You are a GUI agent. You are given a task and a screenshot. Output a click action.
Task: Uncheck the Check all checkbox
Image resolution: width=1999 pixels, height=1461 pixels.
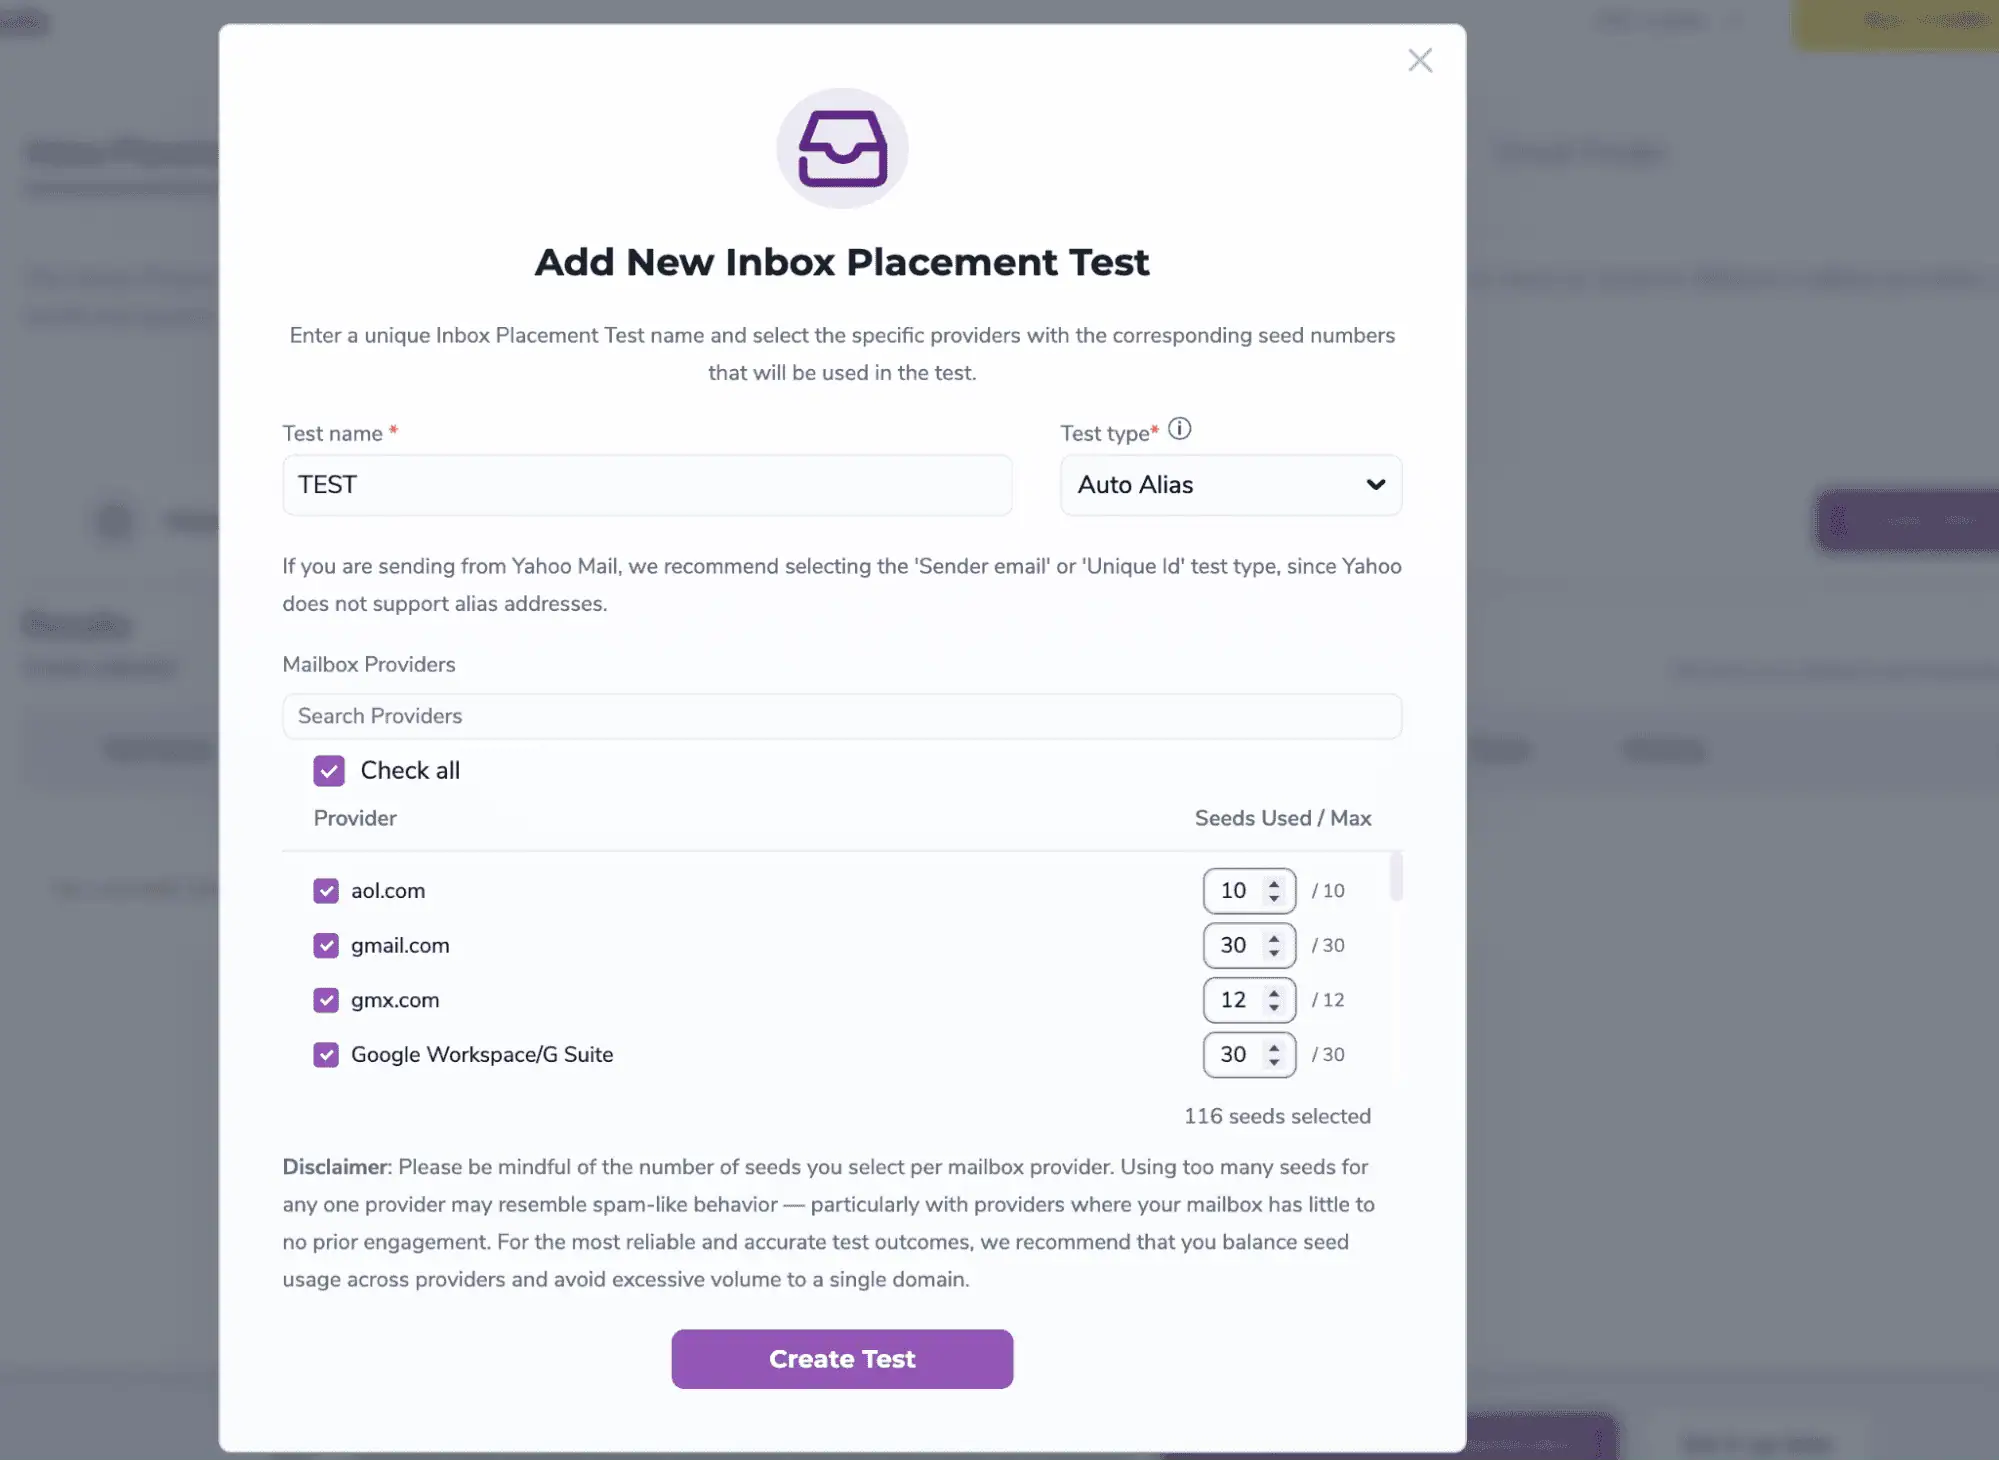tap(330, 770)
